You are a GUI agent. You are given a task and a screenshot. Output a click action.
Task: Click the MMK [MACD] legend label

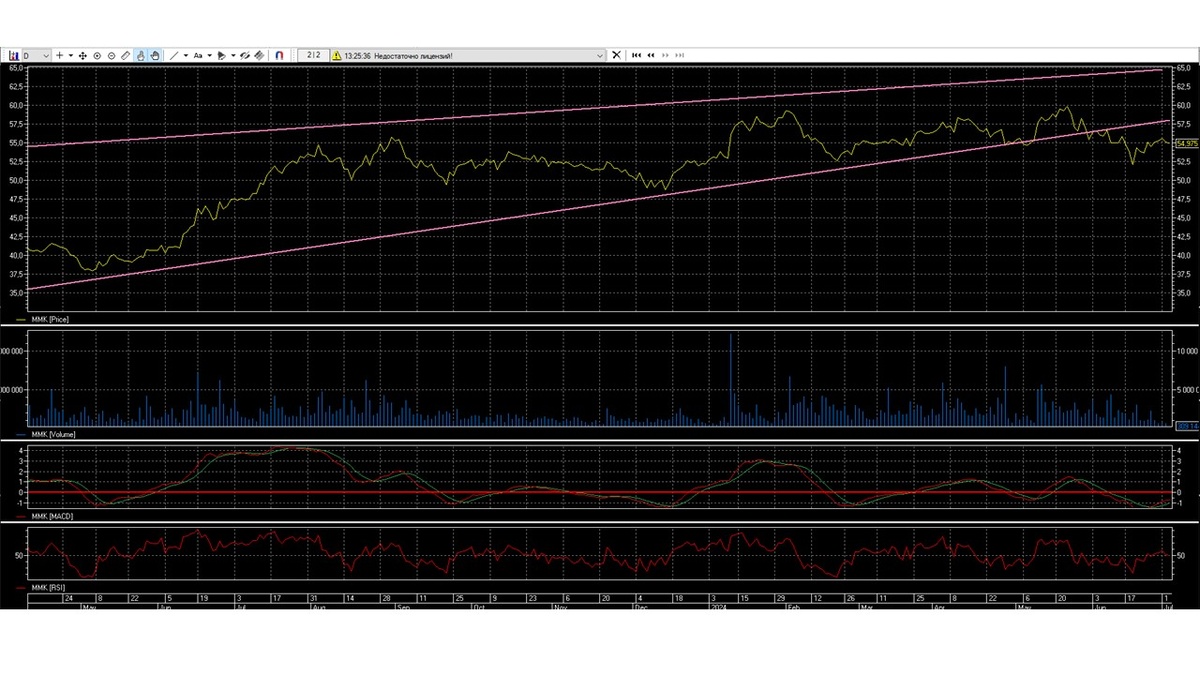click(51, 516)
